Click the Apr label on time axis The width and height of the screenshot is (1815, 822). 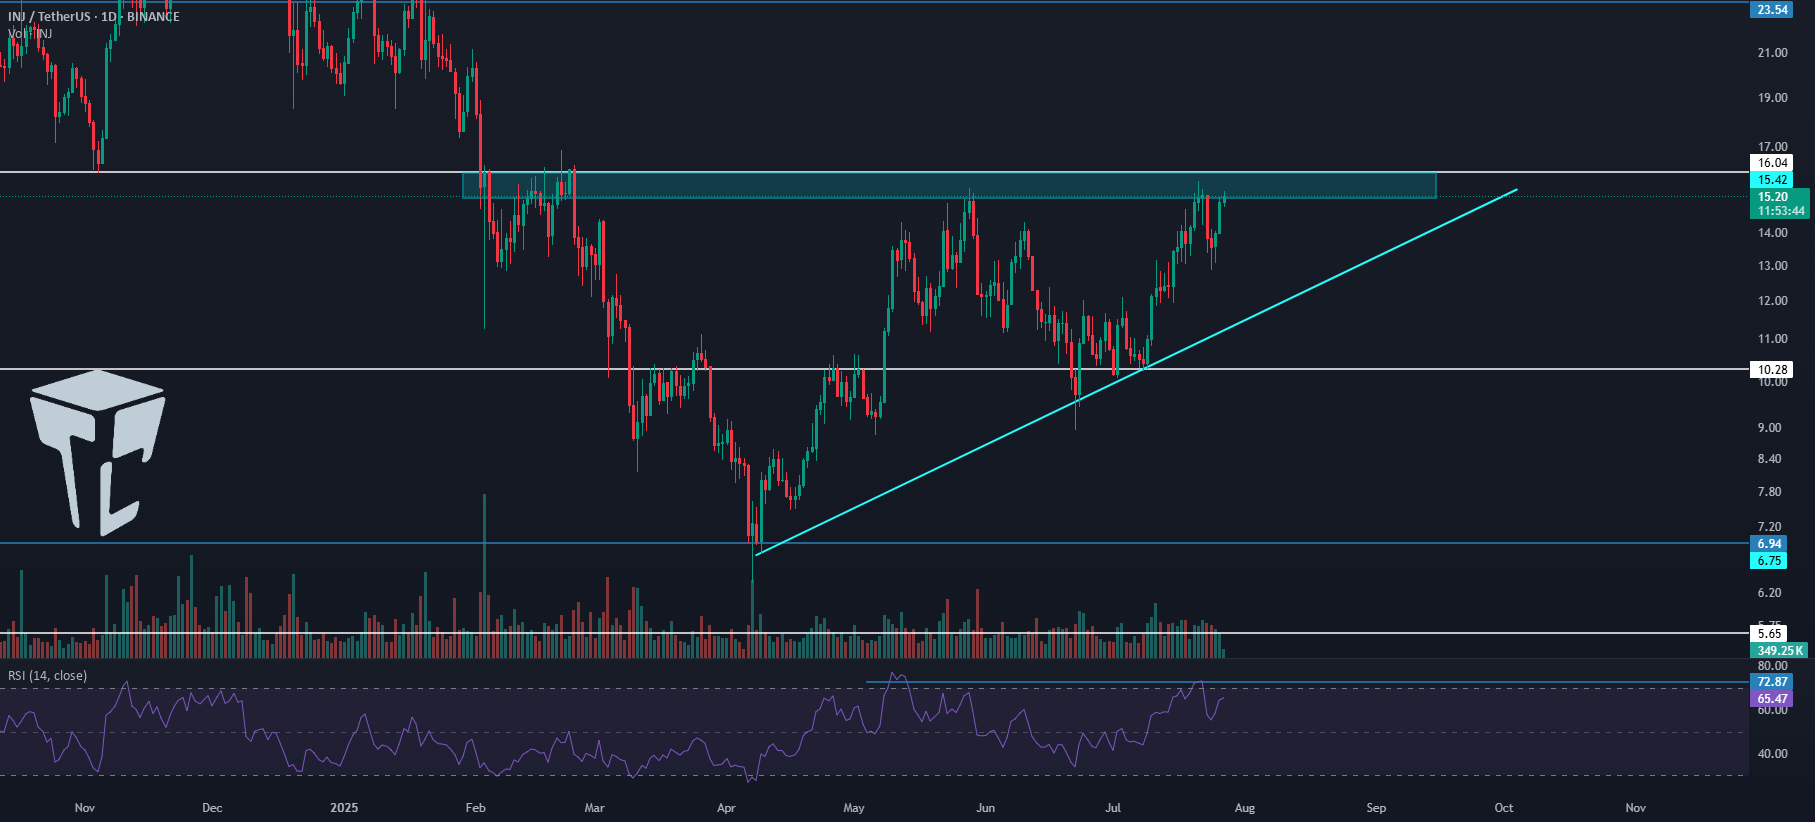[x=726, y=808]
